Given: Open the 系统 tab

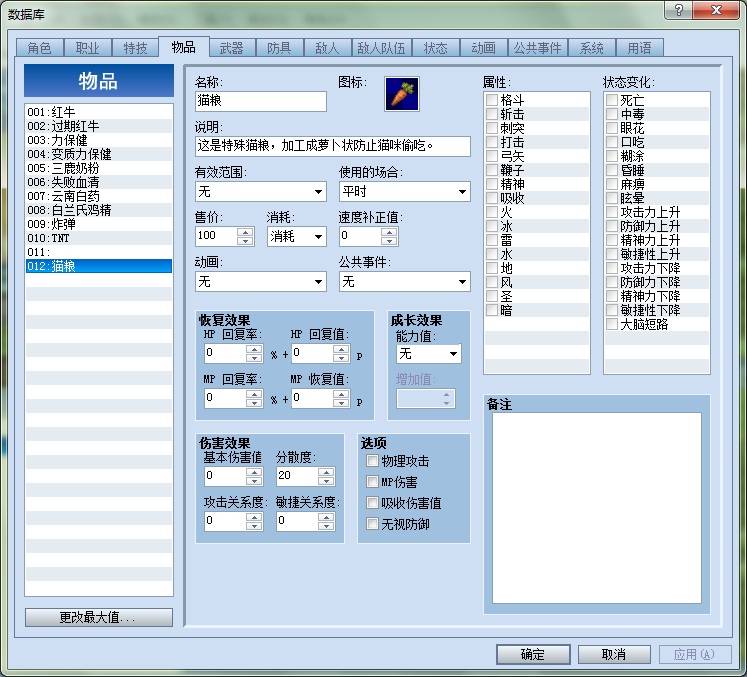Looking at the screenshot, I should point(592,48).
